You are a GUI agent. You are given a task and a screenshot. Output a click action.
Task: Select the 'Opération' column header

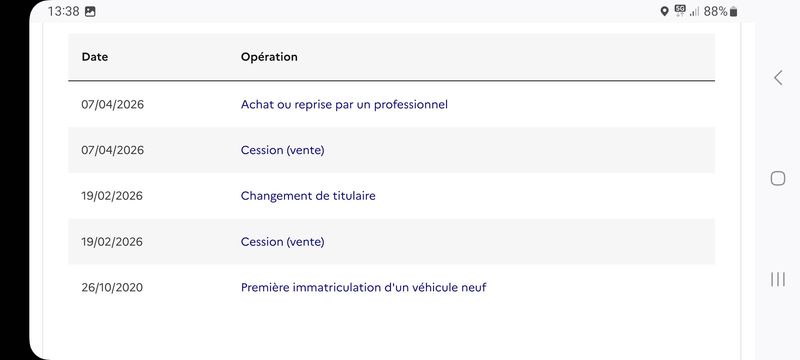tap(269, 57)
